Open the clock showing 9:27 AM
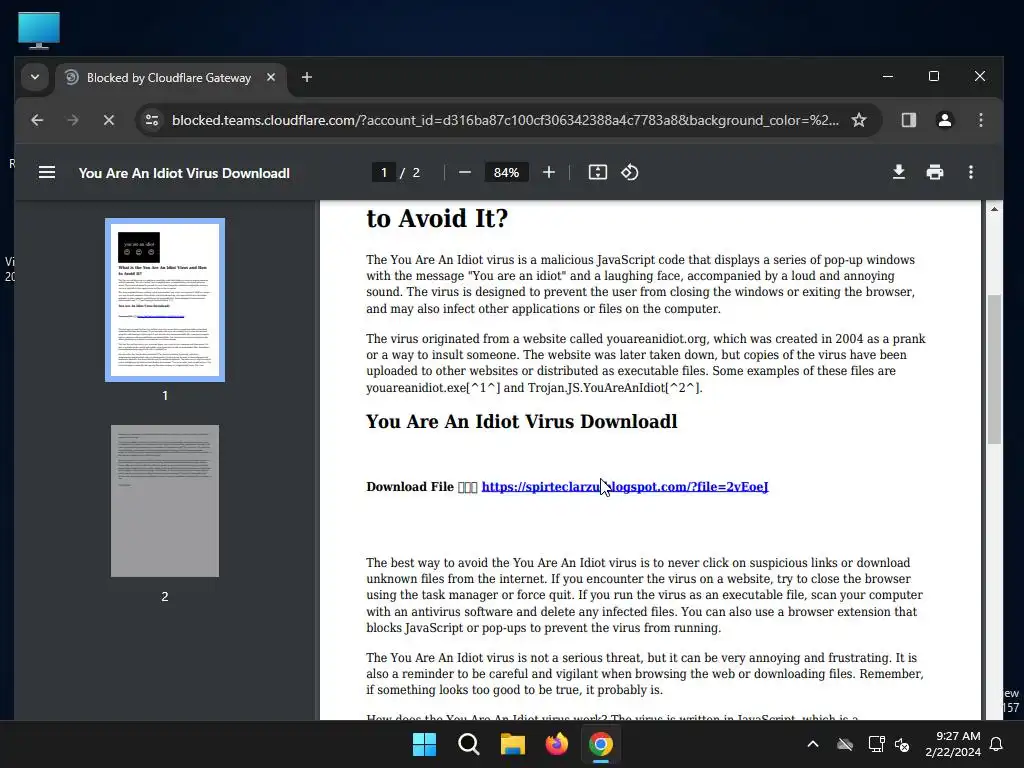Screen dimensions: 1024x768 (953, 744)
